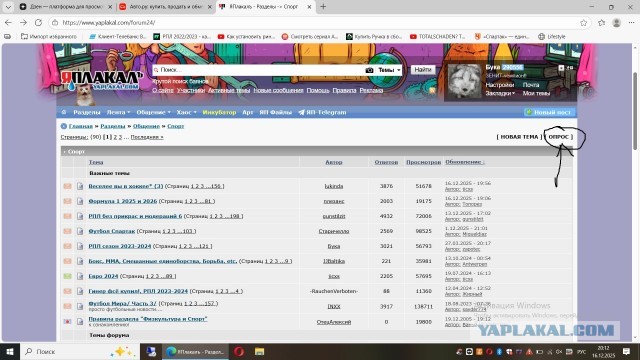Open the Правила link in header

click(x=344, y=90)
